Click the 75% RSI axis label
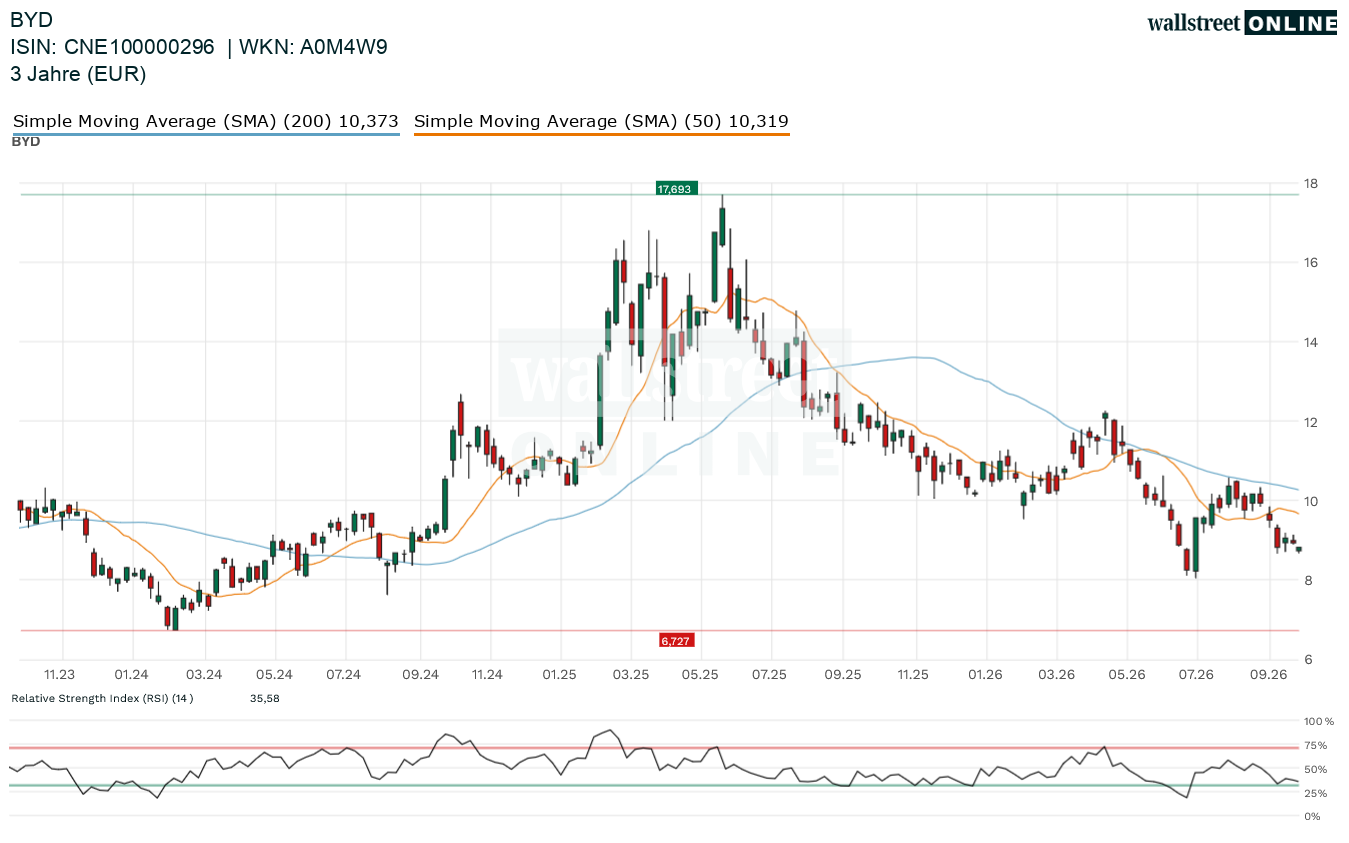Viewport: 1349px width, 843px height. tap(1316, 746)
